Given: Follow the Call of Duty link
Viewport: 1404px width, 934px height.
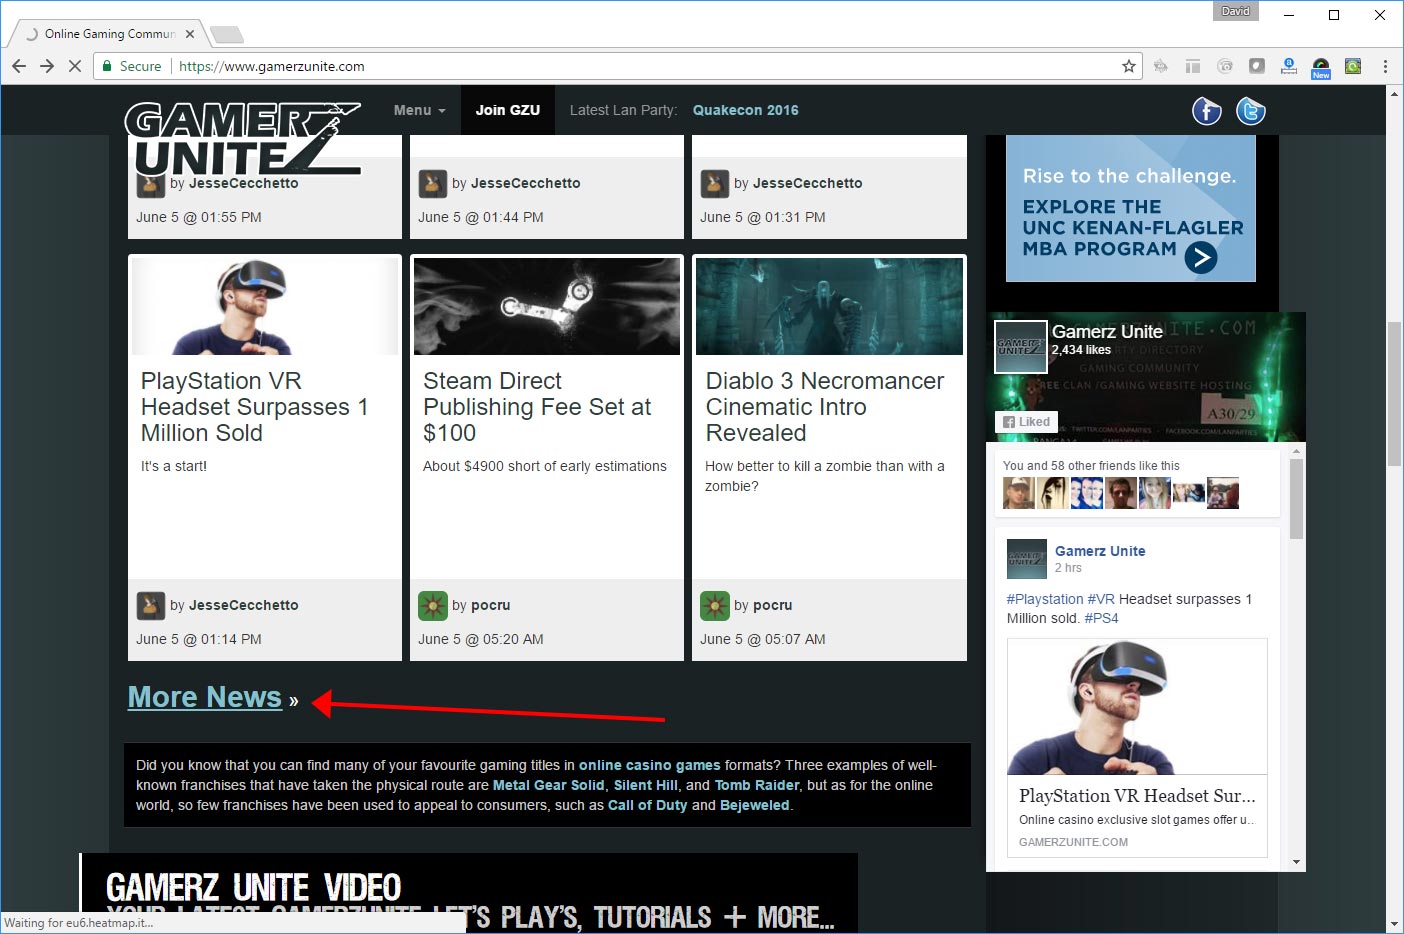Looking at the screenshot, I should click(x=648, y=805).
